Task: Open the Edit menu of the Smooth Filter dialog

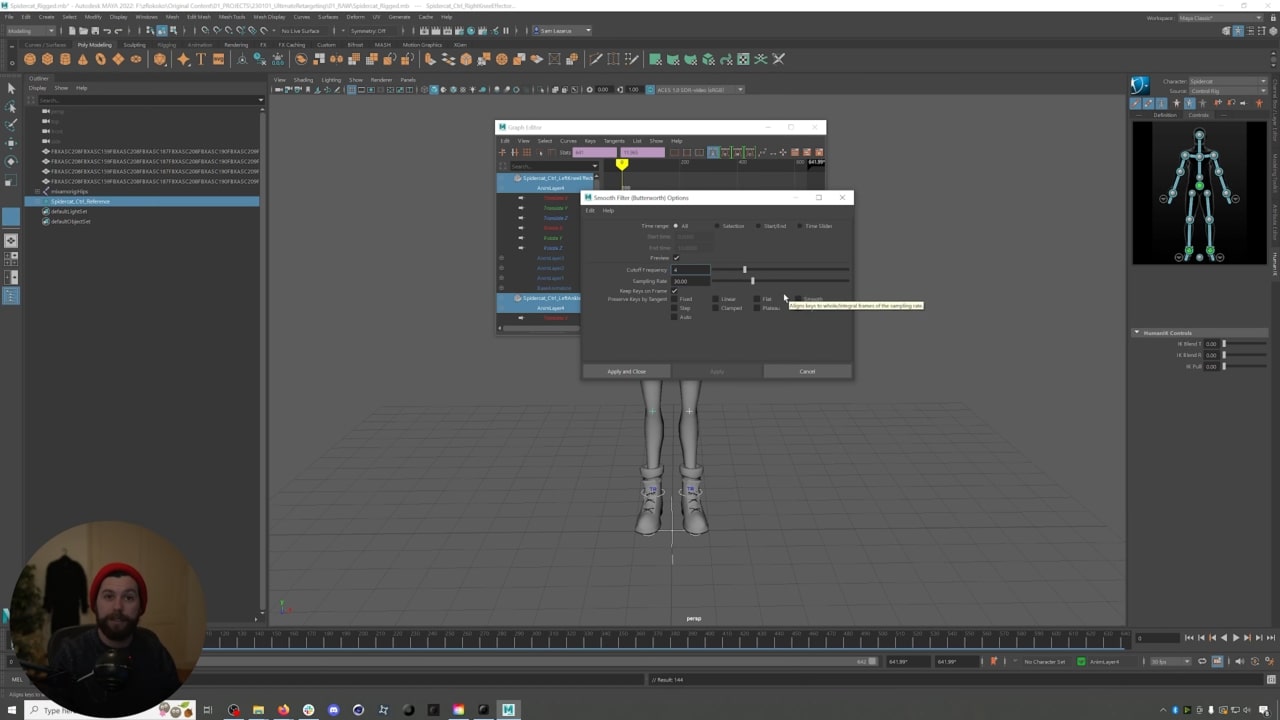Action: [590, 211]
